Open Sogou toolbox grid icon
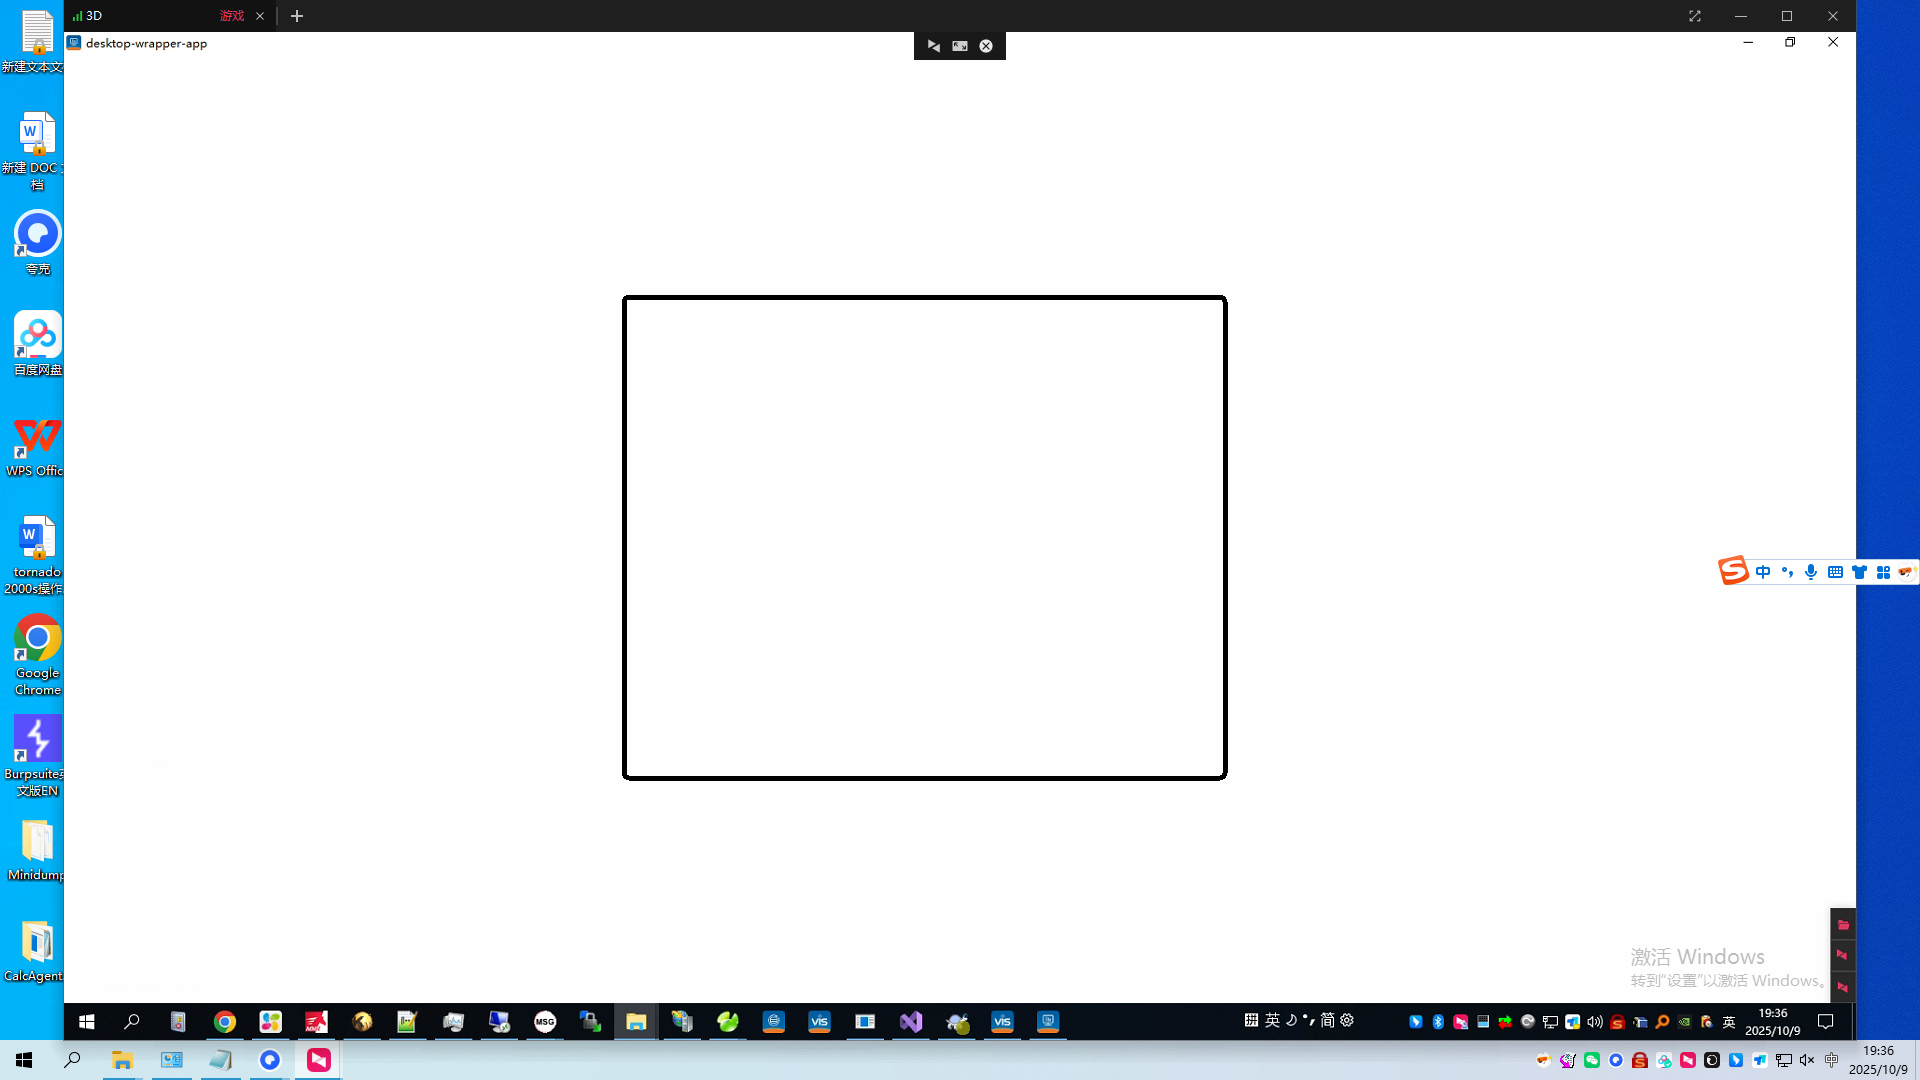The width and height of the screenshot is (1920, 1080). tap(1883, 572)
